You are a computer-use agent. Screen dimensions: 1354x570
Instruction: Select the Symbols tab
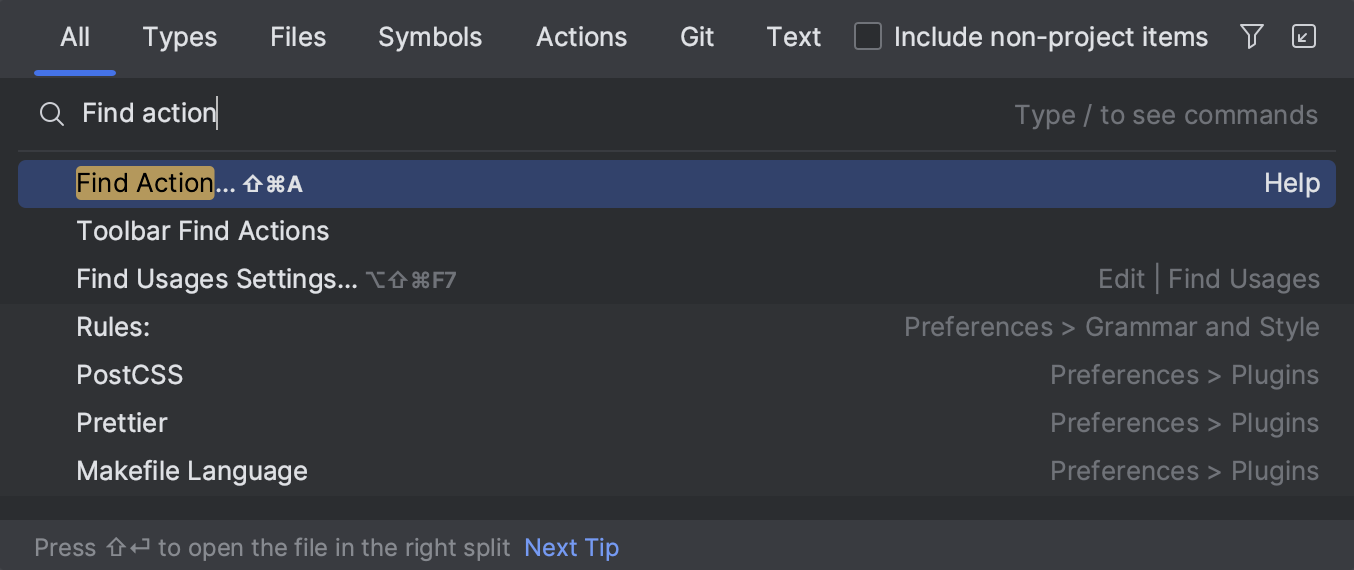430,38
